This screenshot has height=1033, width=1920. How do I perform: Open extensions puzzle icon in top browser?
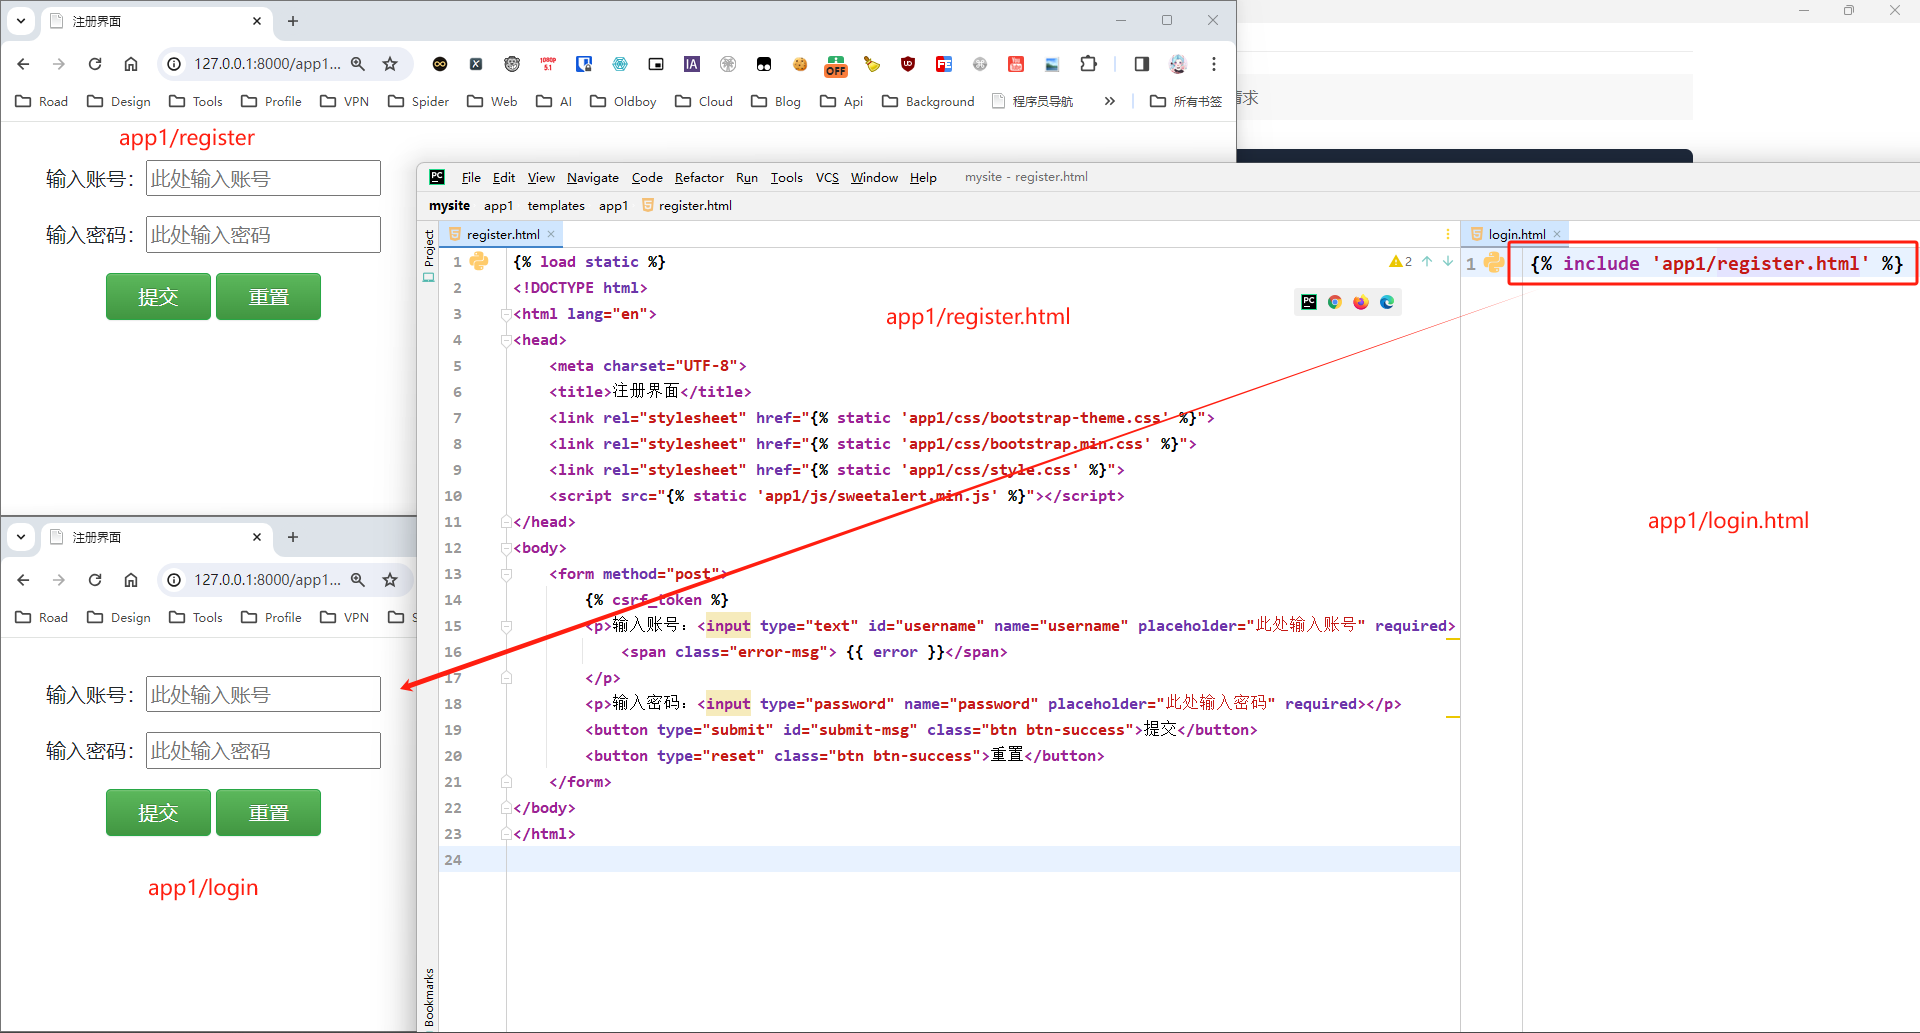click(x=1089, y=64)
